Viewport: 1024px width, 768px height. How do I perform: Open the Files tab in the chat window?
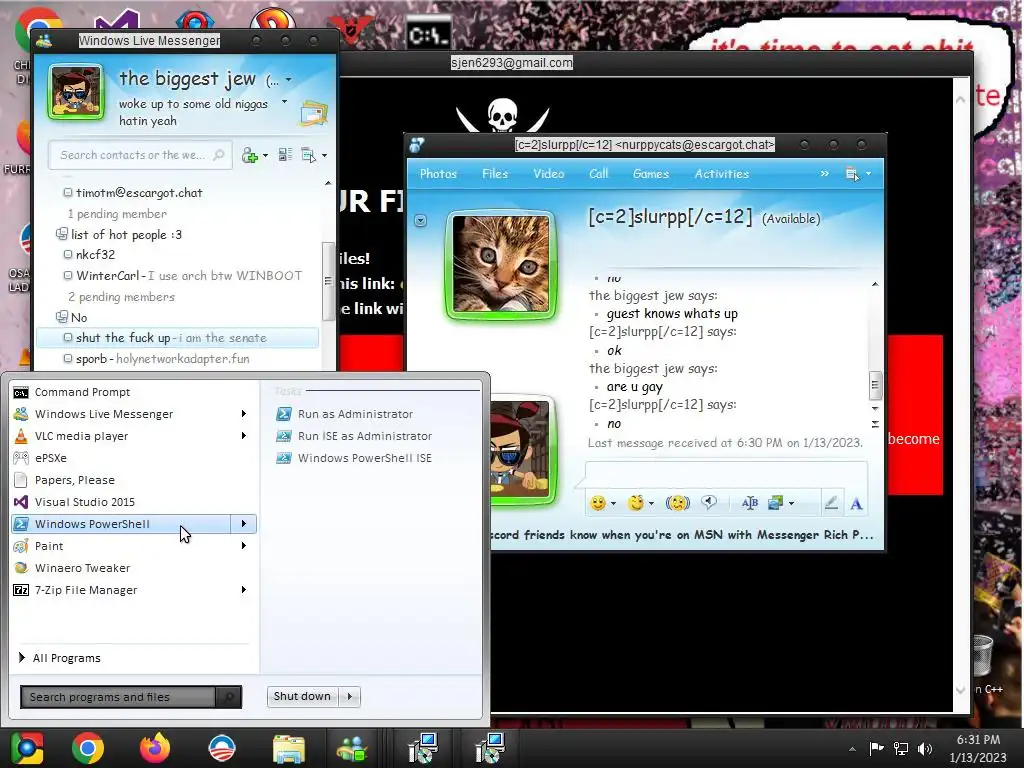tap(495, 174)
